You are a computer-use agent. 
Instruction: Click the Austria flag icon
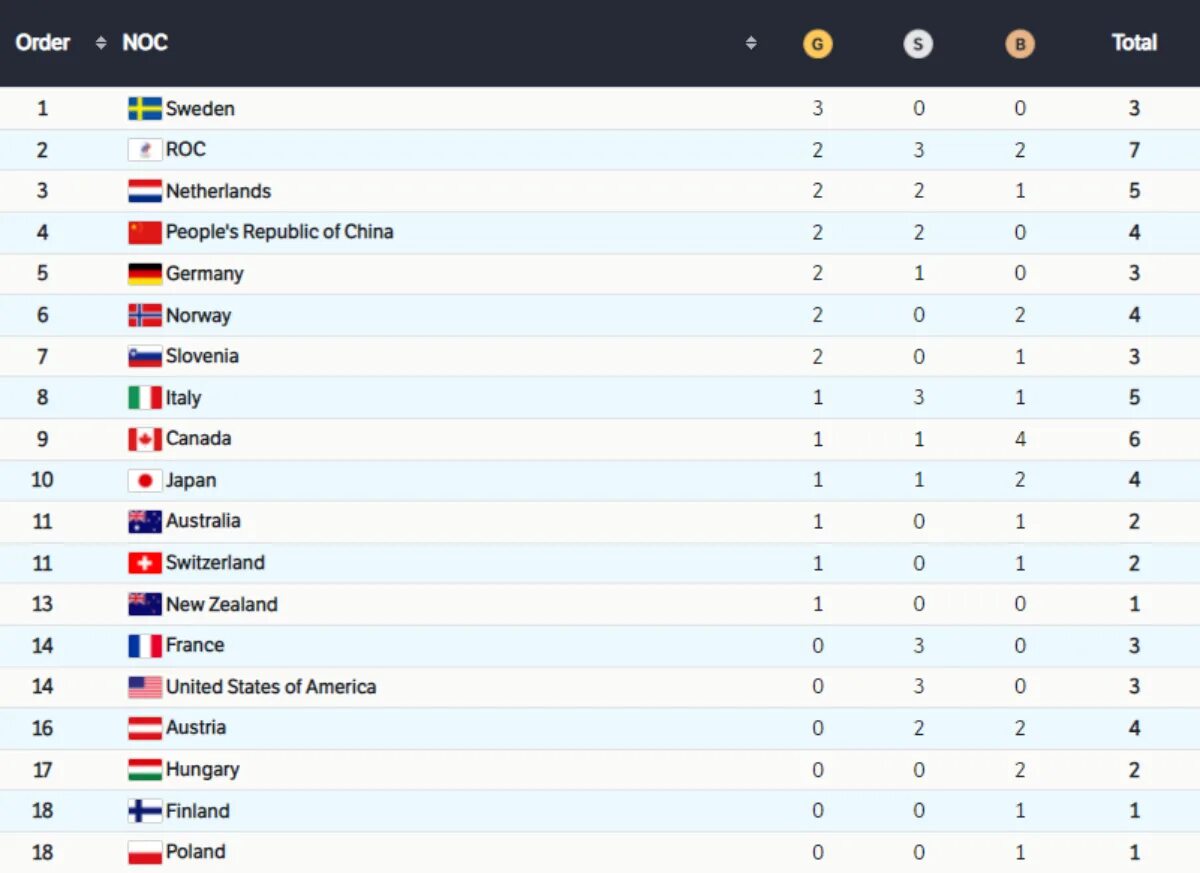point(145,728)
